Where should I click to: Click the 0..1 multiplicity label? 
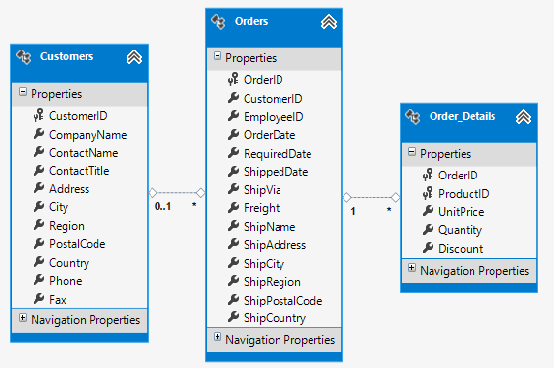point(163,206)
